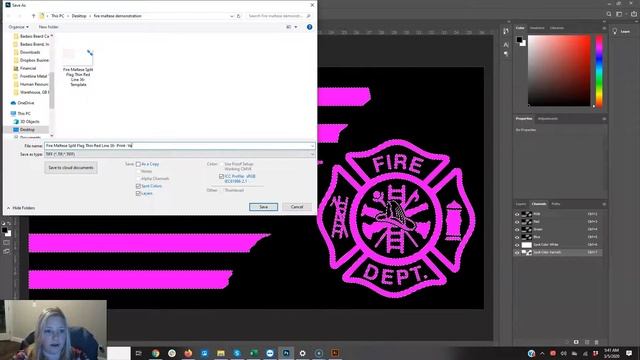640x360 pixels.
Task: Click the delete channel trash icon
Action: click(x=596, y=342)
